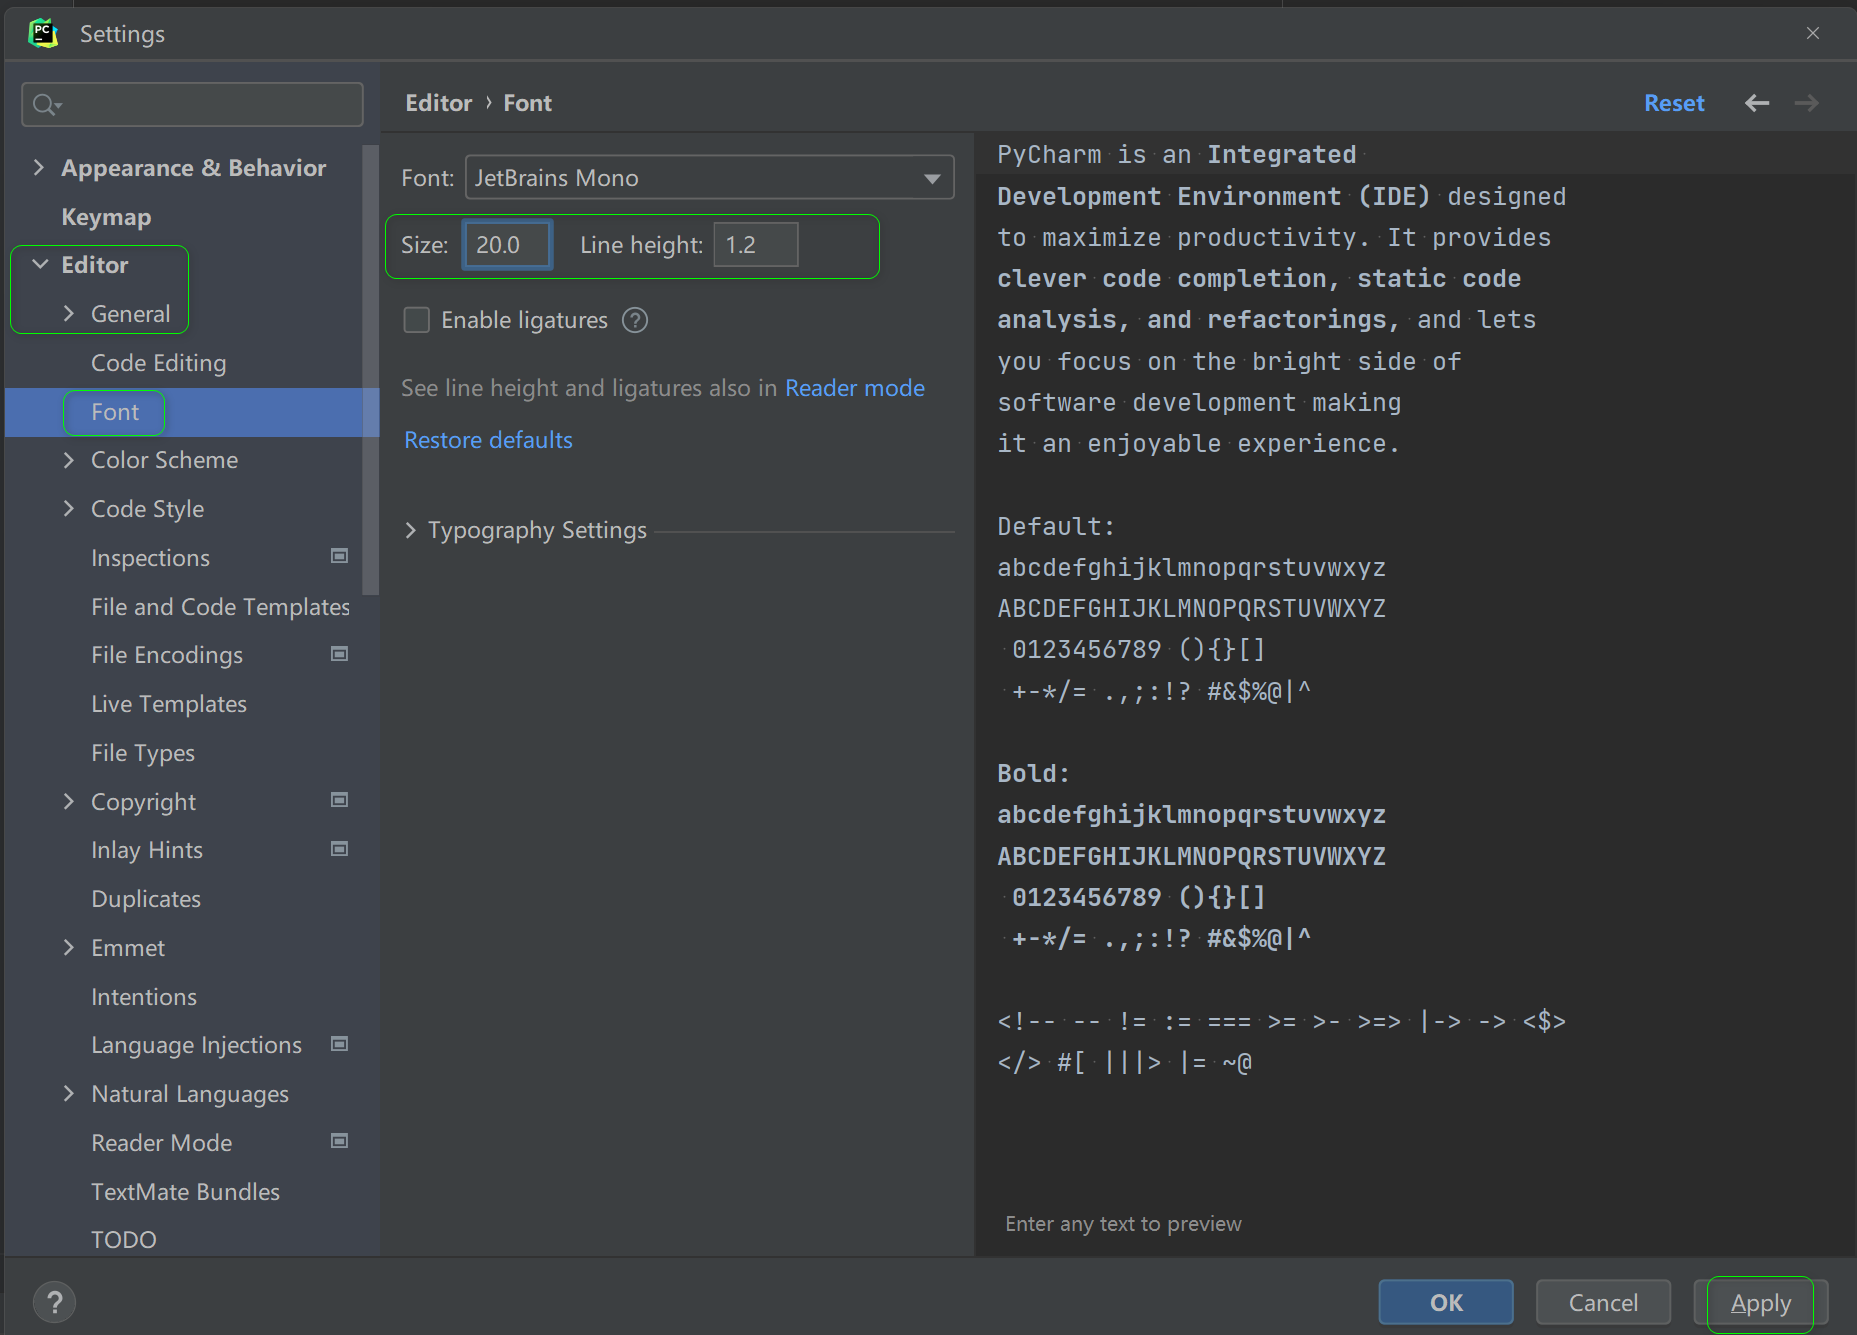Click the Line height input field
Image resolution: width=1857 pixels, height=1335 pixels.
click(755, 245)
